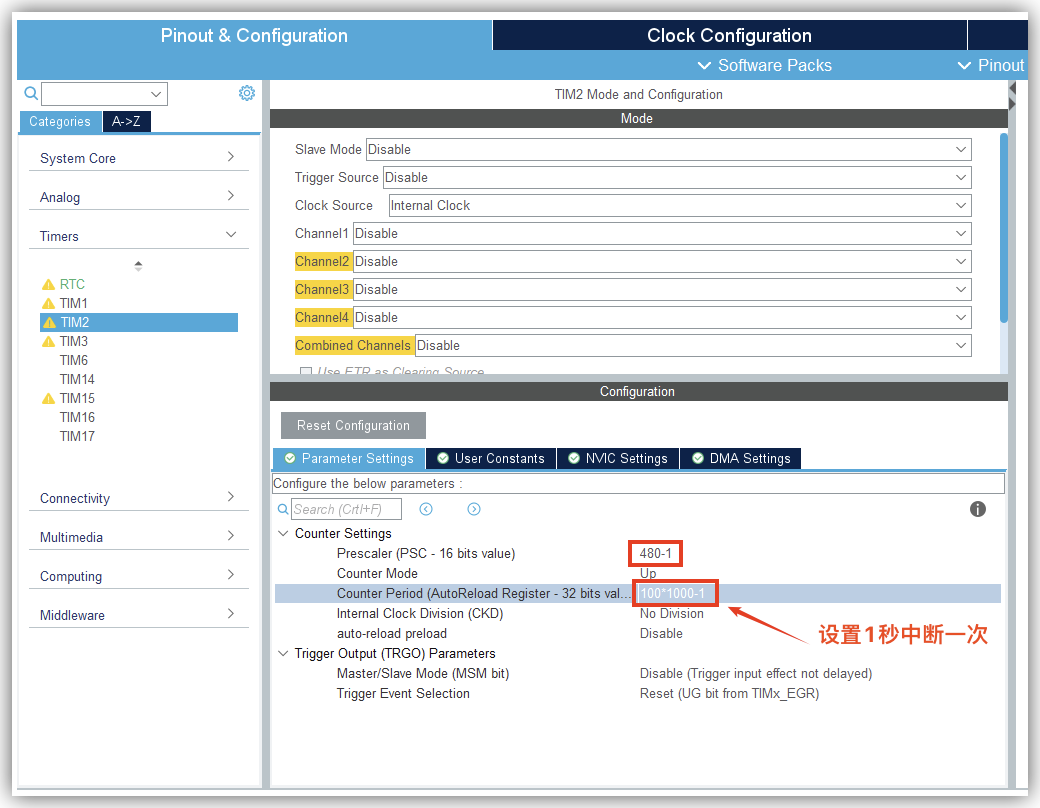
Task: Click the info icon in Parameter Settings
Action: click(978, 509)
